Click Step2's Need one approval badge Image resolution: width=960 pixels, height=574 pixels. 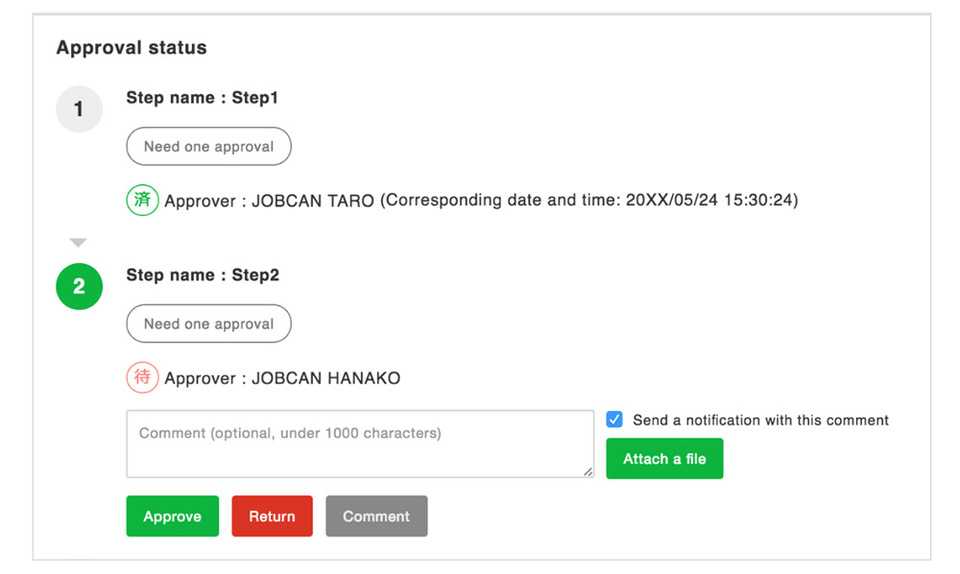point(208,324)
